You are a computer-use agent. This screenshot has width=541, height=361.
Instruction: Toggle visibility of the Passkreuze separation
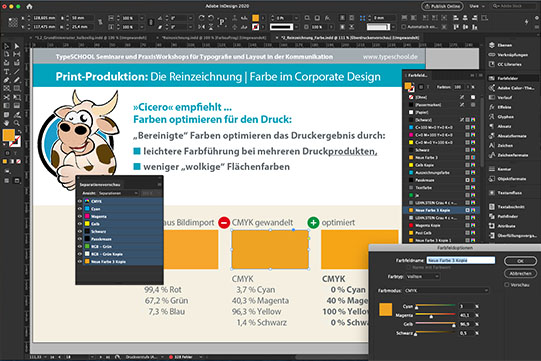(80, 239)
